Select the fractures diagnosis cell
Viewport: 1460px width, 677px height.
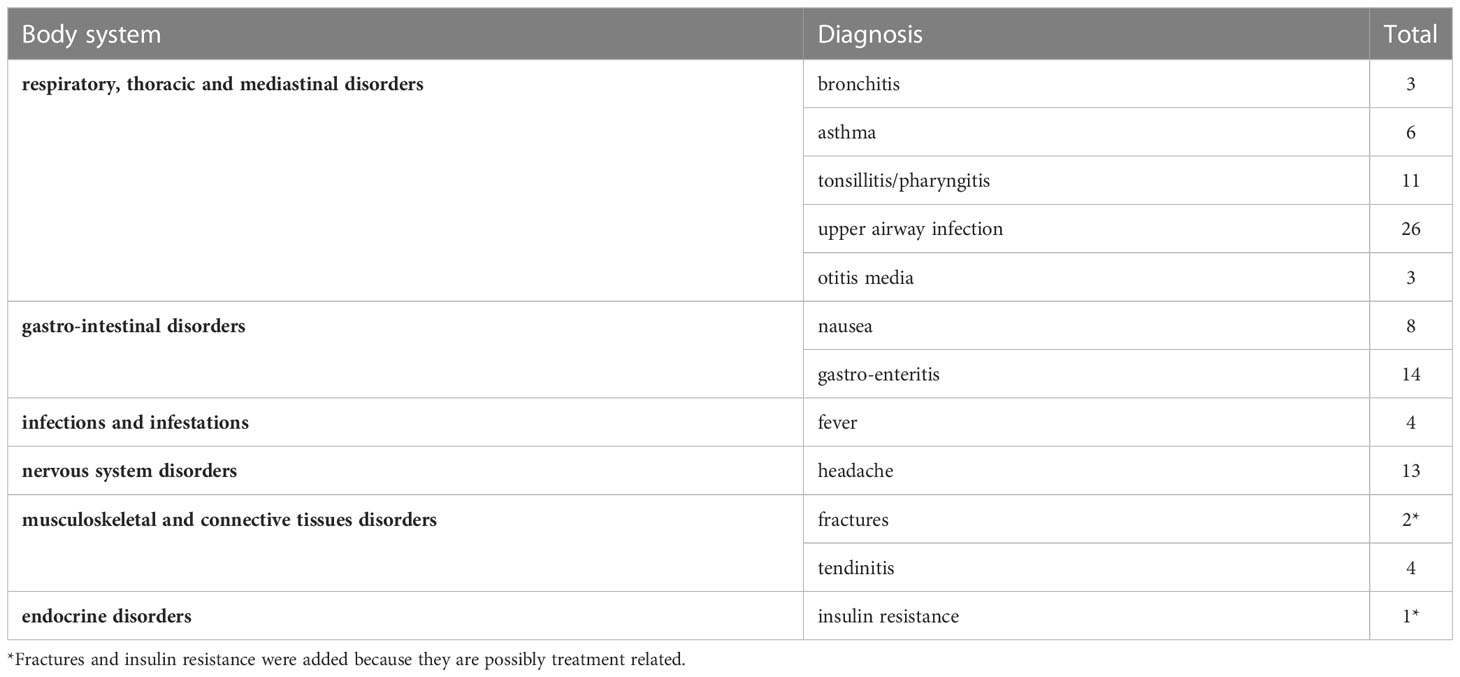coord(1087,519)
